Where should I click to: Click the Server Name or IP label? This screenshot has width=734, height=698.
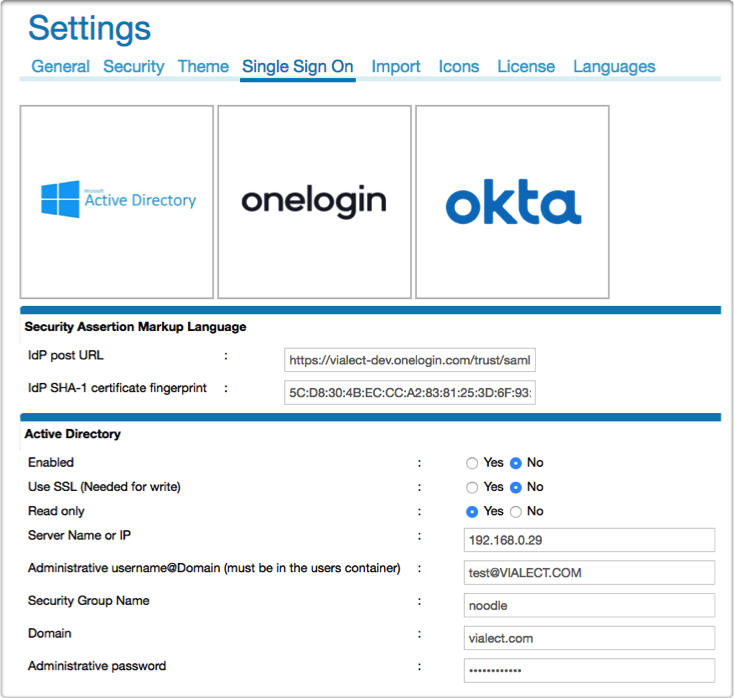click(79, 535)
